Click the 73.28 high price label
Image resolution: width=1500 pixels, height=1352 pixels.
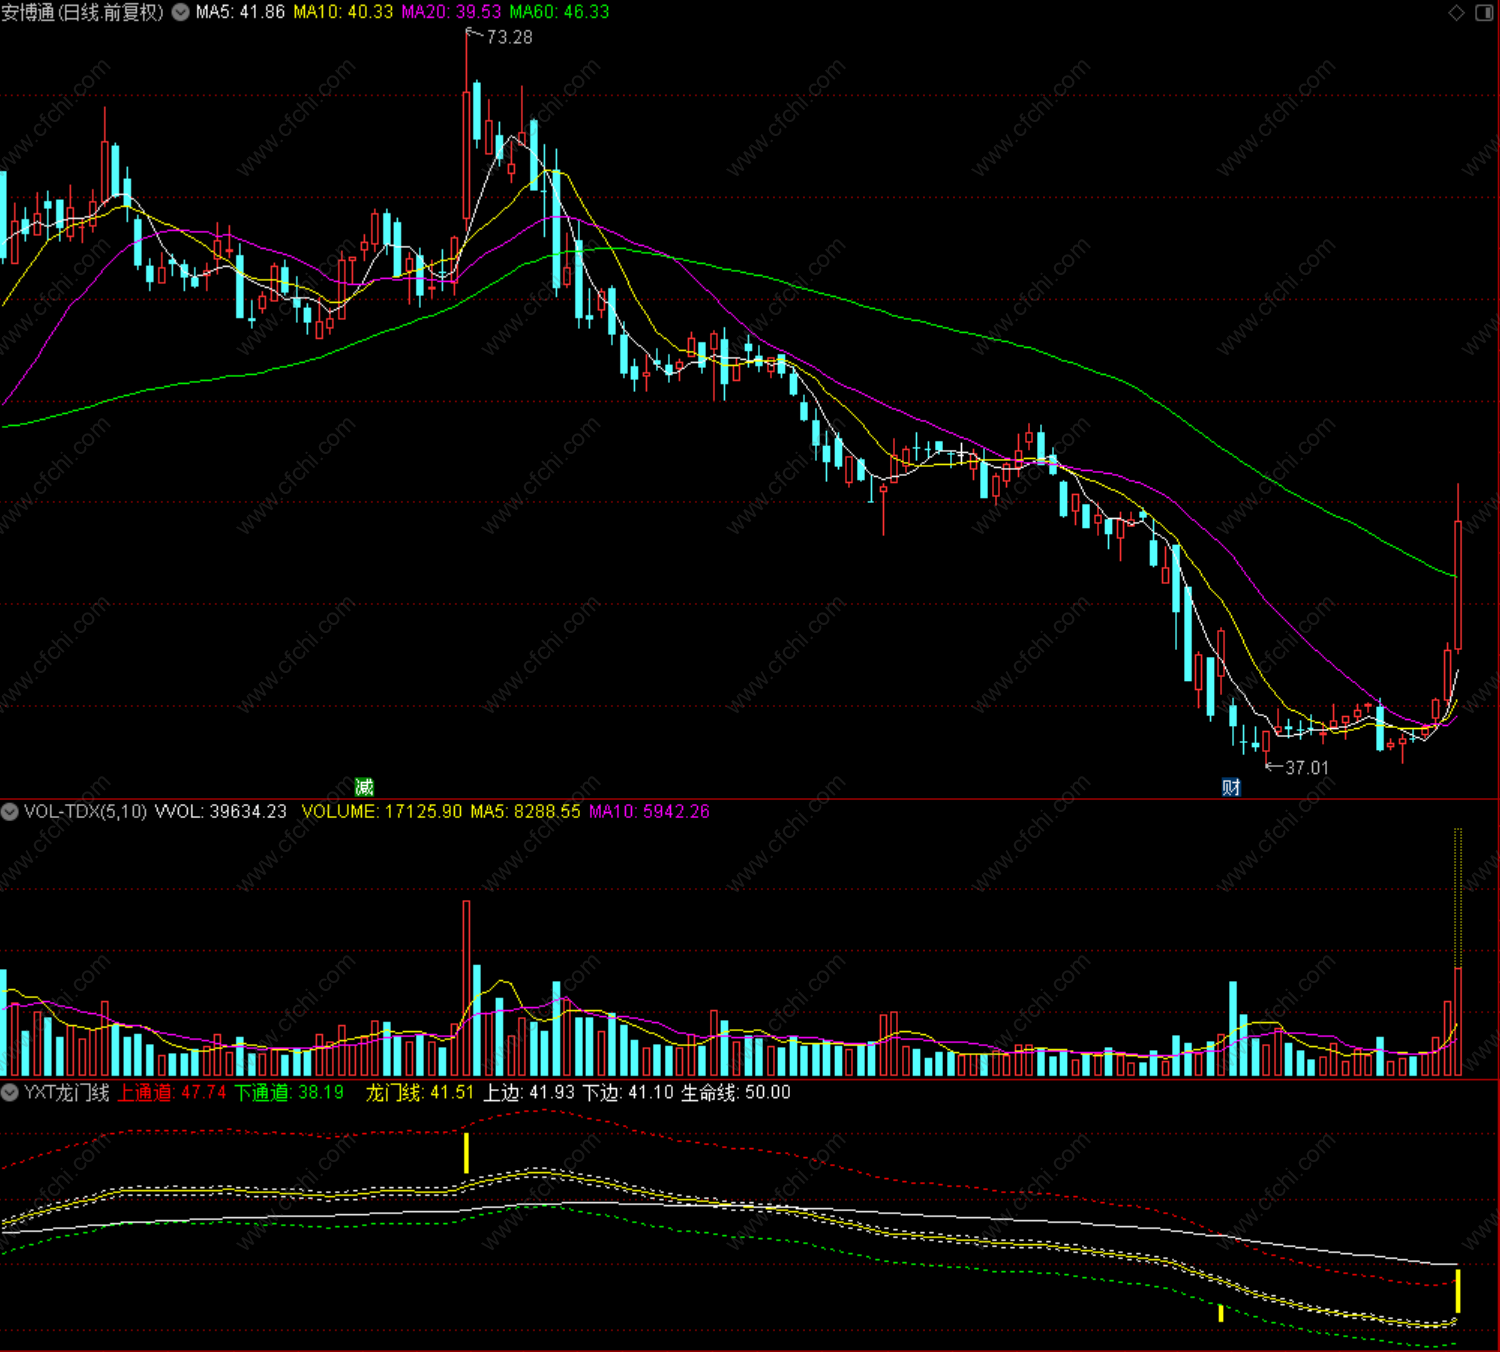click(x=509, y=37)
